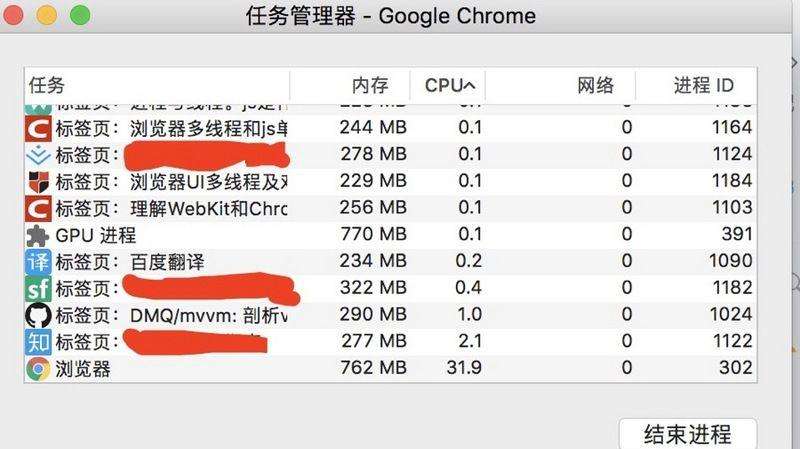
Task: Sort by the 进程 ID column header
Action: pyautogui.click(x=703, y=85)
